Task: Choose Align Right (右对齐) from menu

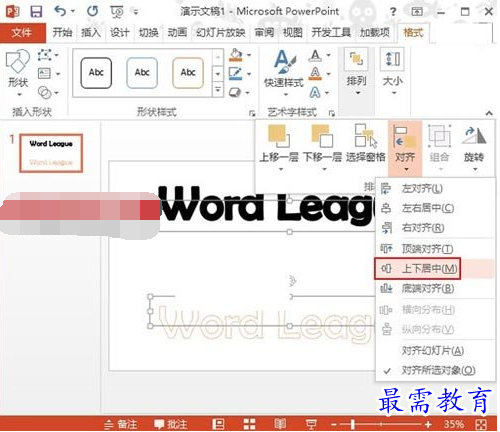Action: [x=435, y=228]
